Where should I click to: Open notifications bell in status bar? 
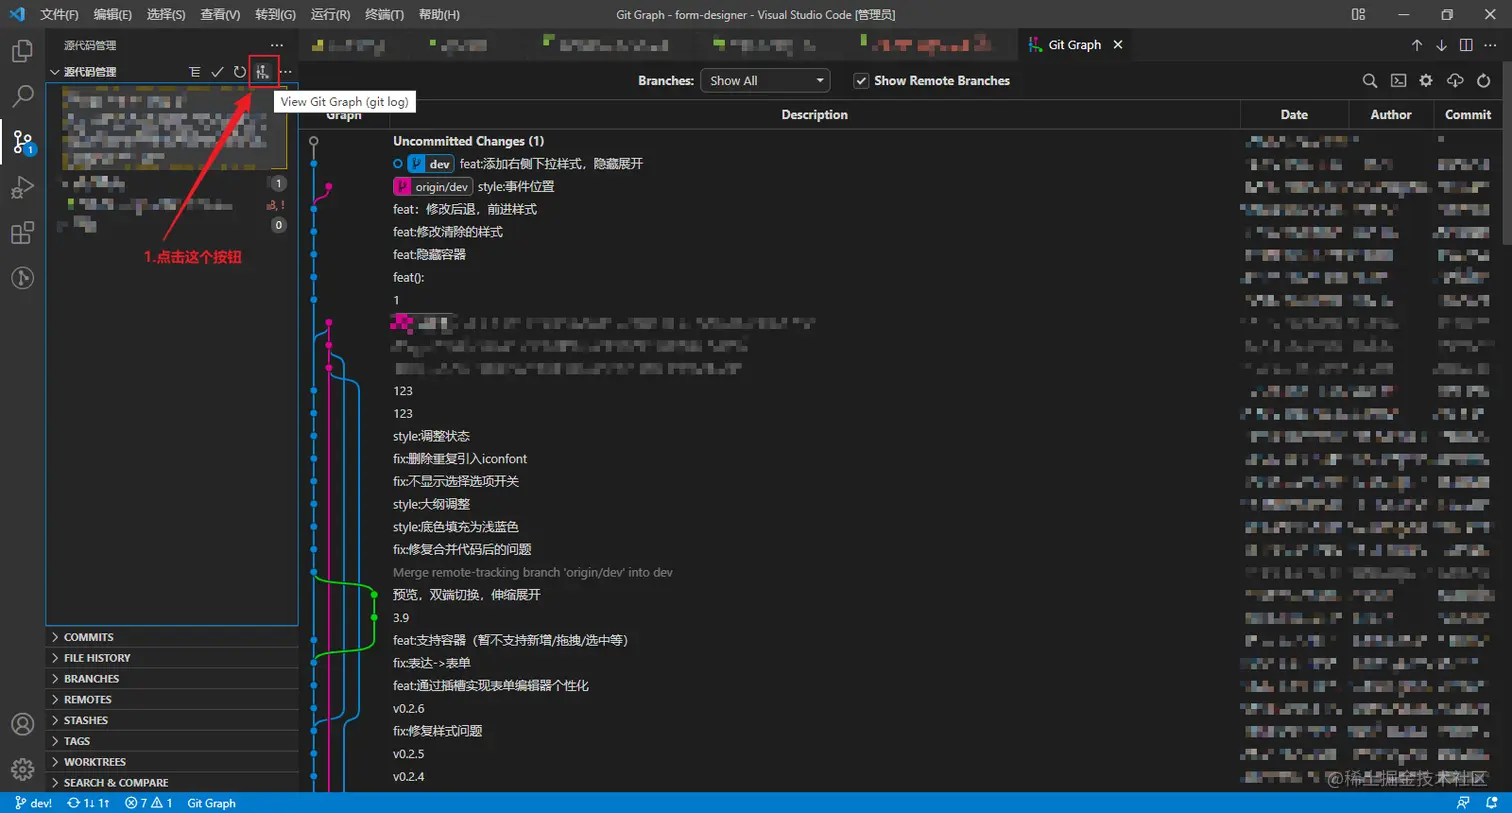click(1492, 803)
